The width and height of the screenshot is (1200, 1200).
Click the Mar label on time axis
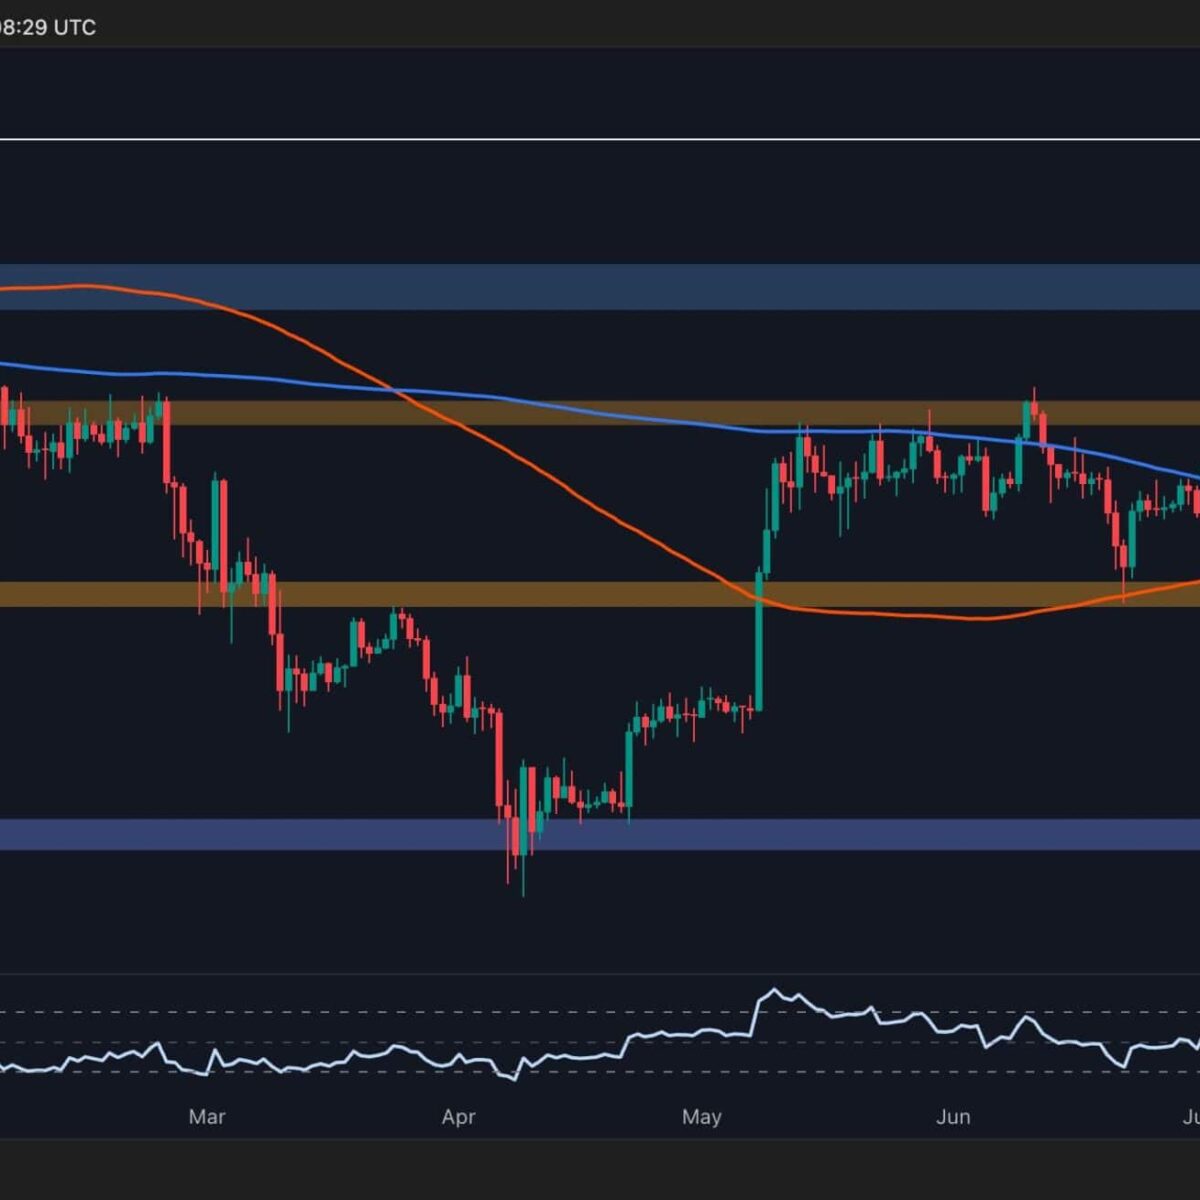click(x=207, y=1117)
